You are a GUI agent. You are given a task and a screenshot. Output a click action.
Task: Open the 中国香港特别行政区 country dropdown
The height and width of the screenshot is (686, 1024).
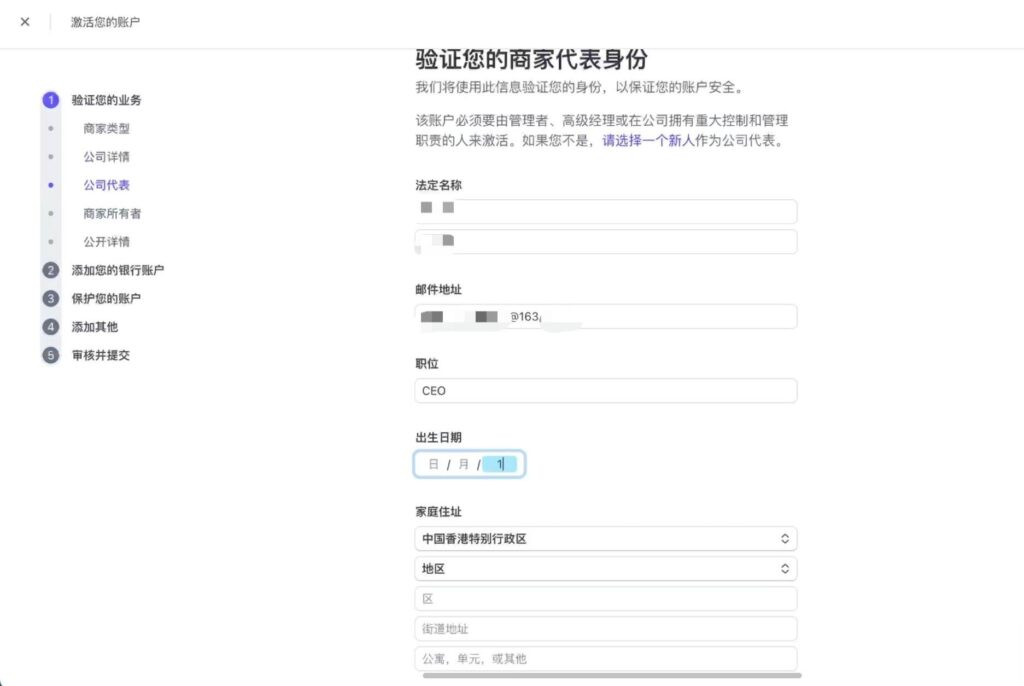605,539
